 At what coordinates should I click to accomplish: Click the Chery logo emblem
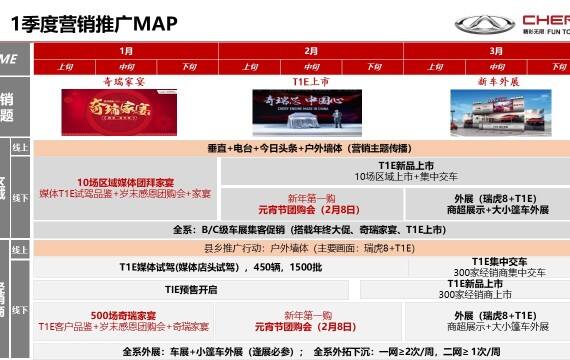tap(485, 25)
